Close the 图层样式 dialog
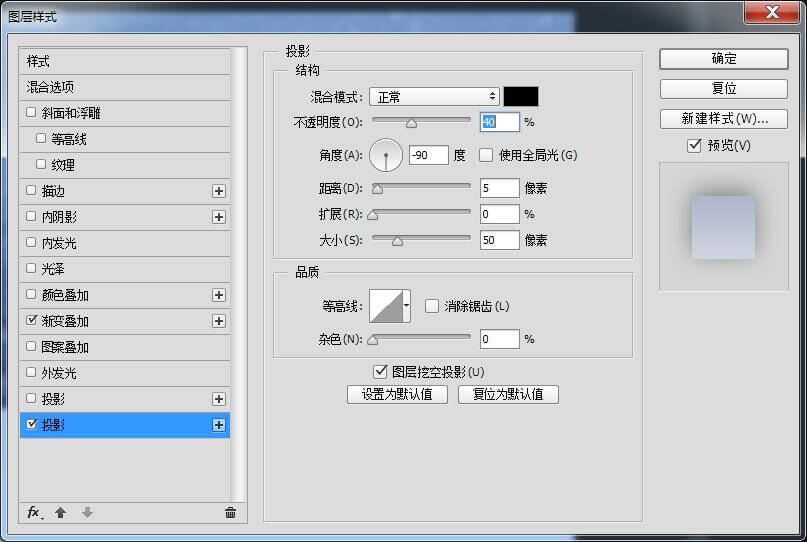The height and width of the screenshot is (542, 807). click(771, 12)
